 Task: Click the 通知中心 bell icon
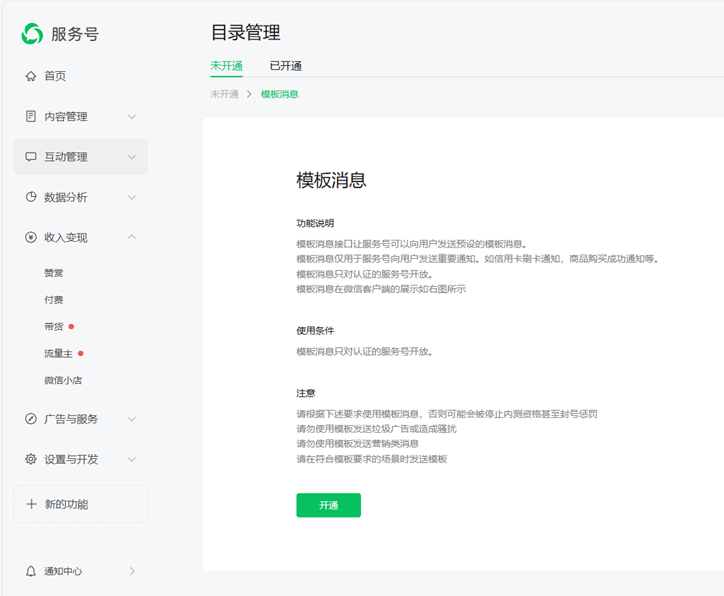(x=31, y=571)
